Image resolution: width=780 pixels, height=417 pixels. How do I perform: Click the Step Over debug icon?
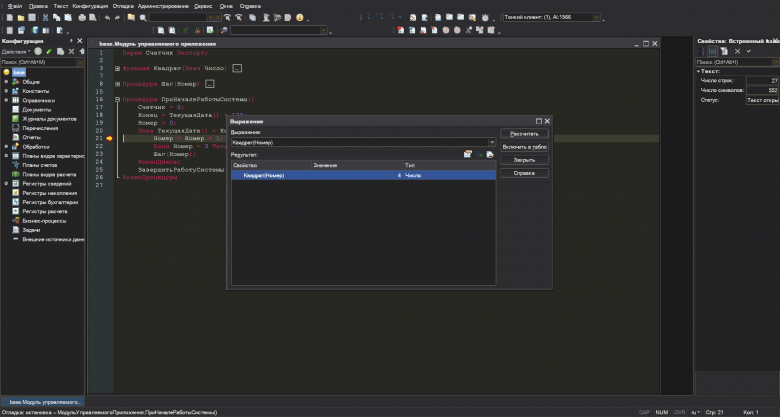point(379,17)
